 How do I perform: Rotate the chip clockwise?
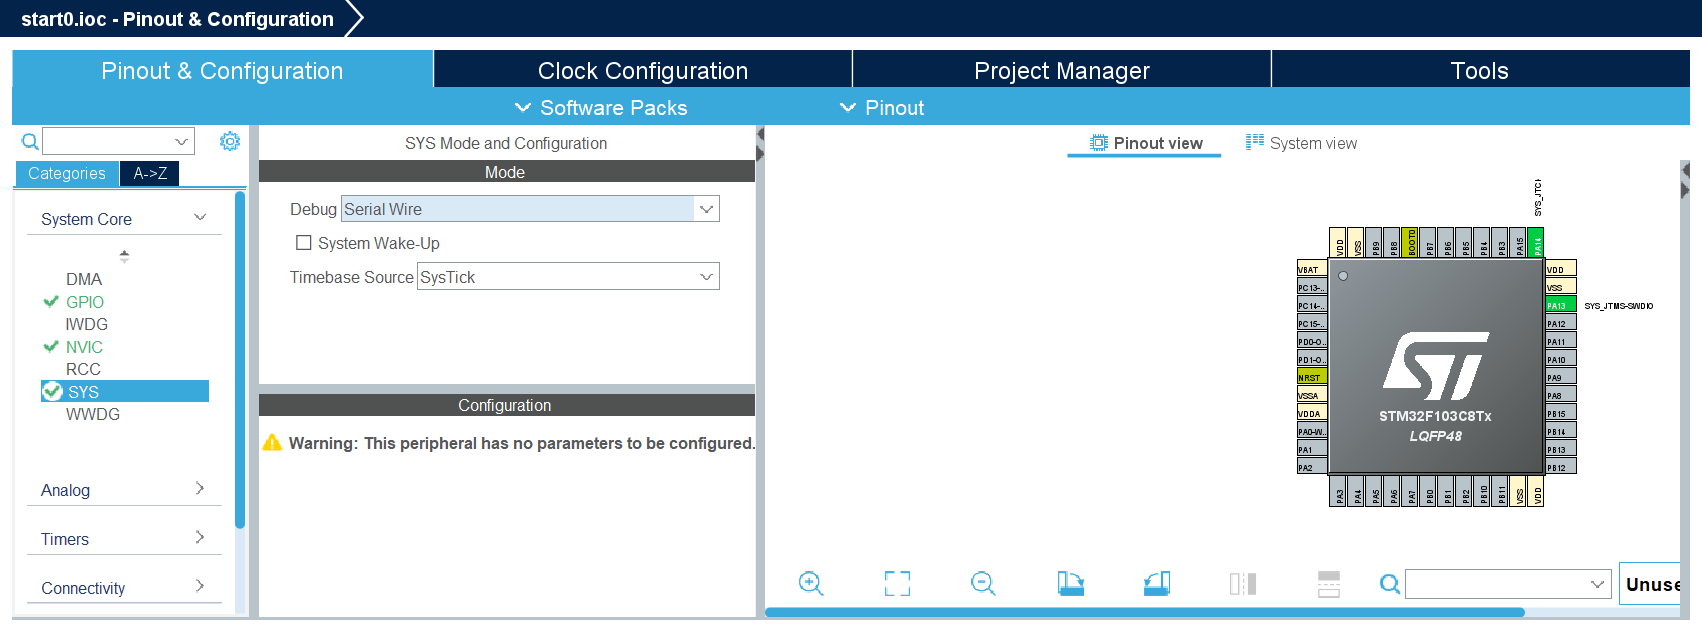pyautogui.click(x=1070, y=584)
